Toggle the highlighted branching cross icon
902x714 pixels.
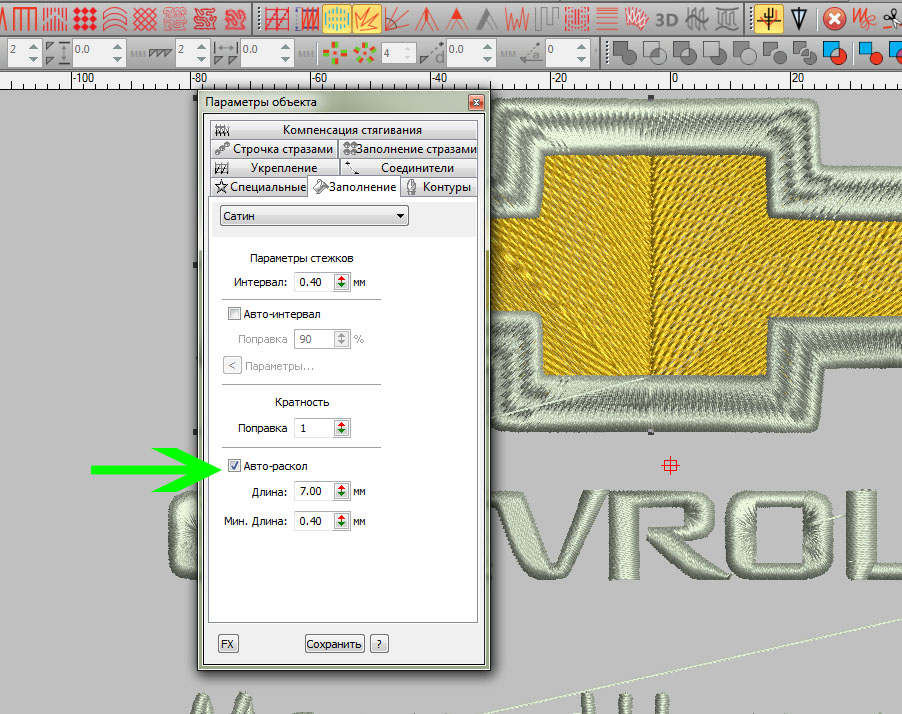pos(769,18)
